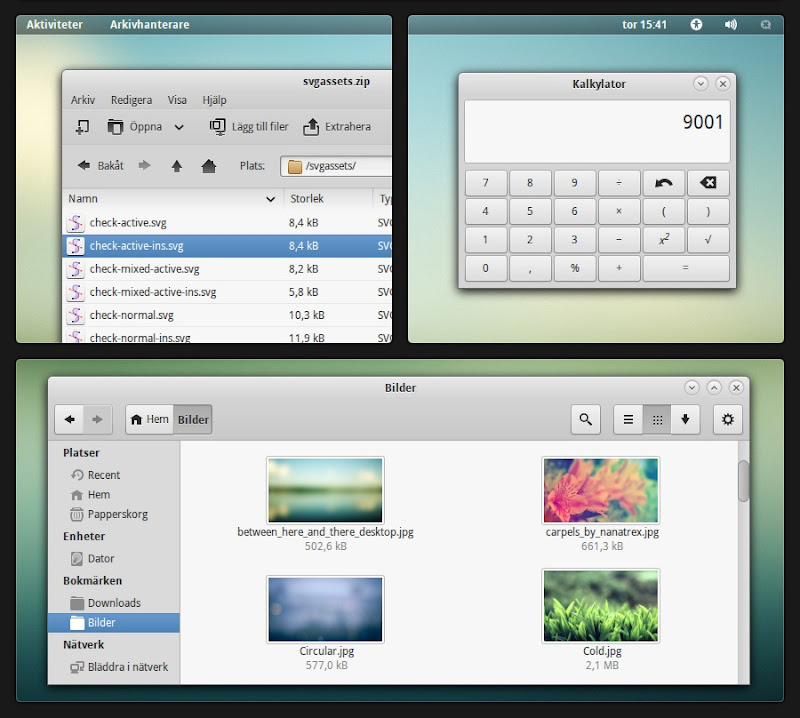This screenshot has height=718, width=800.
Task: Open search in Bilder file manager
Action: pyautogui.click(x=586, y=419)
